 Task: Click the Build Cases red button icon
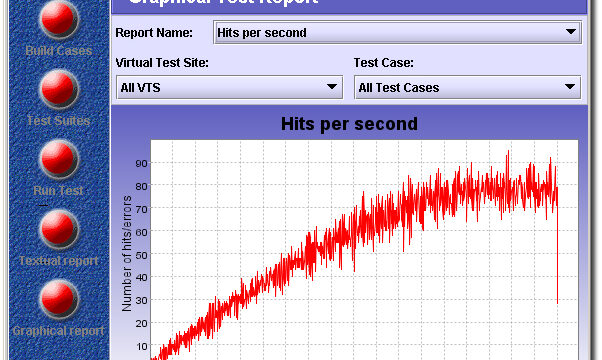pyautogui.click(x=58, y=19)
